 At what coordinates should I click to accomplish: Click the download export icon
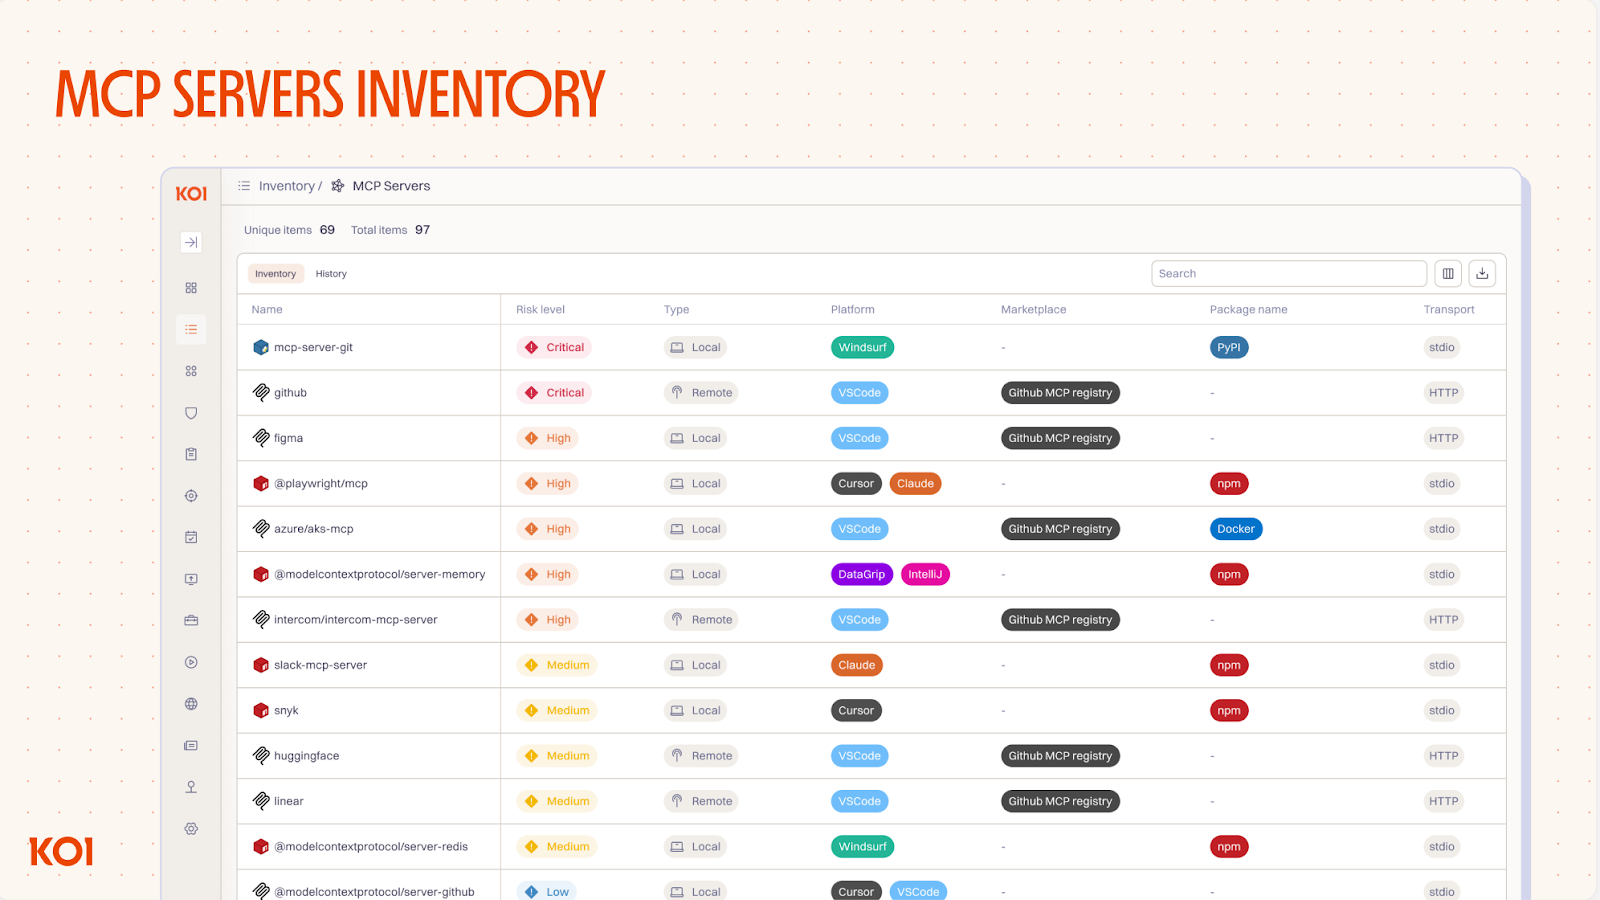point(1482,274)
